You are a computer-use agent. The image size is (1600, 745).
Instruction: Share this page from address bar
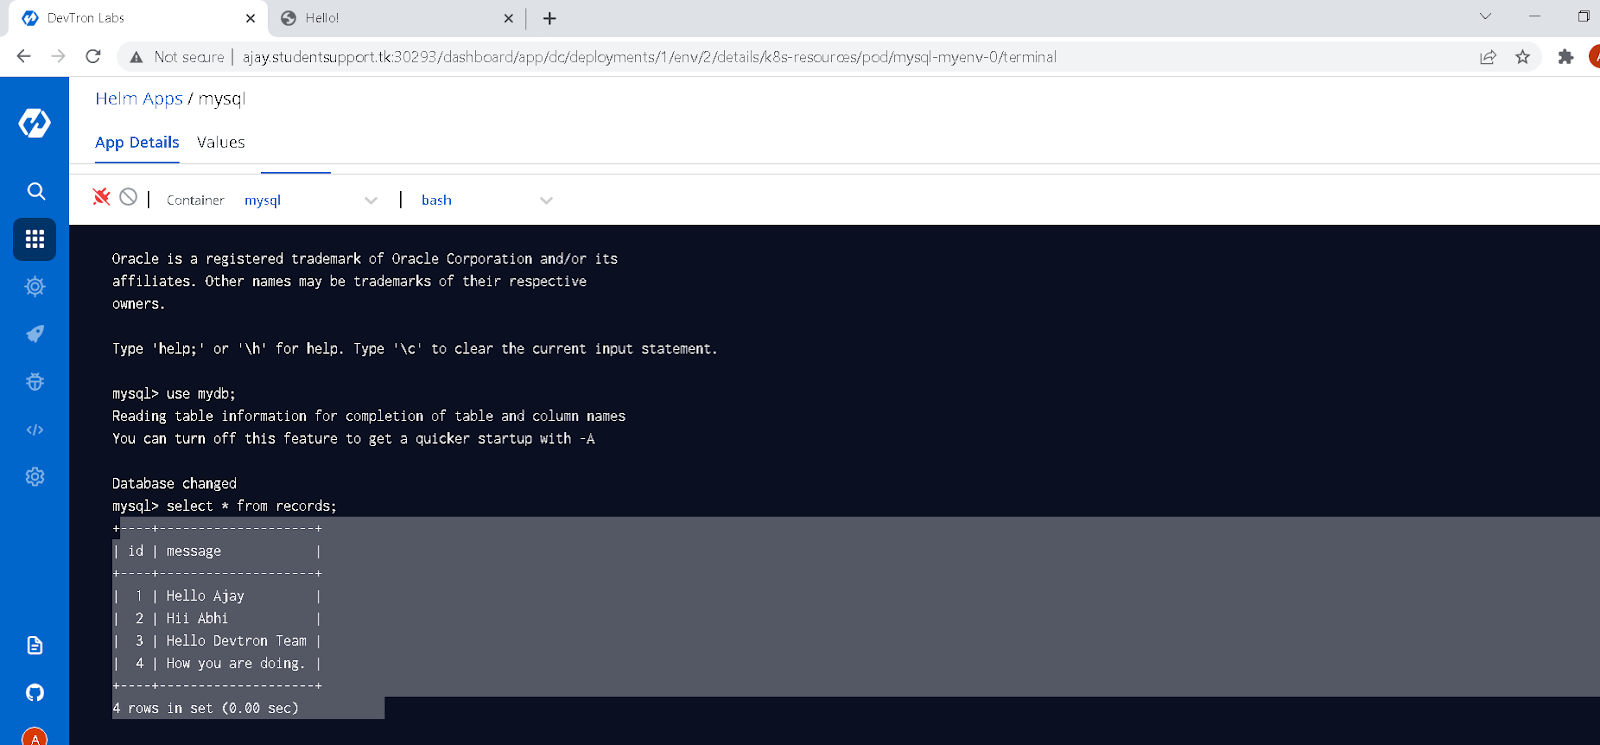coord(1488,57)
